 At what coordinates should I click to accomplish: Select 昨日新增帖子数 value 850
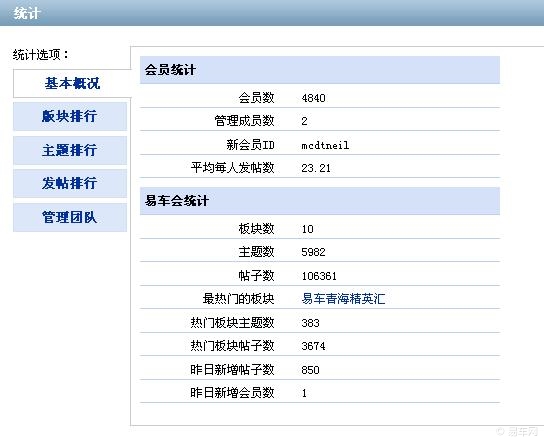click(x=310, y=370)
